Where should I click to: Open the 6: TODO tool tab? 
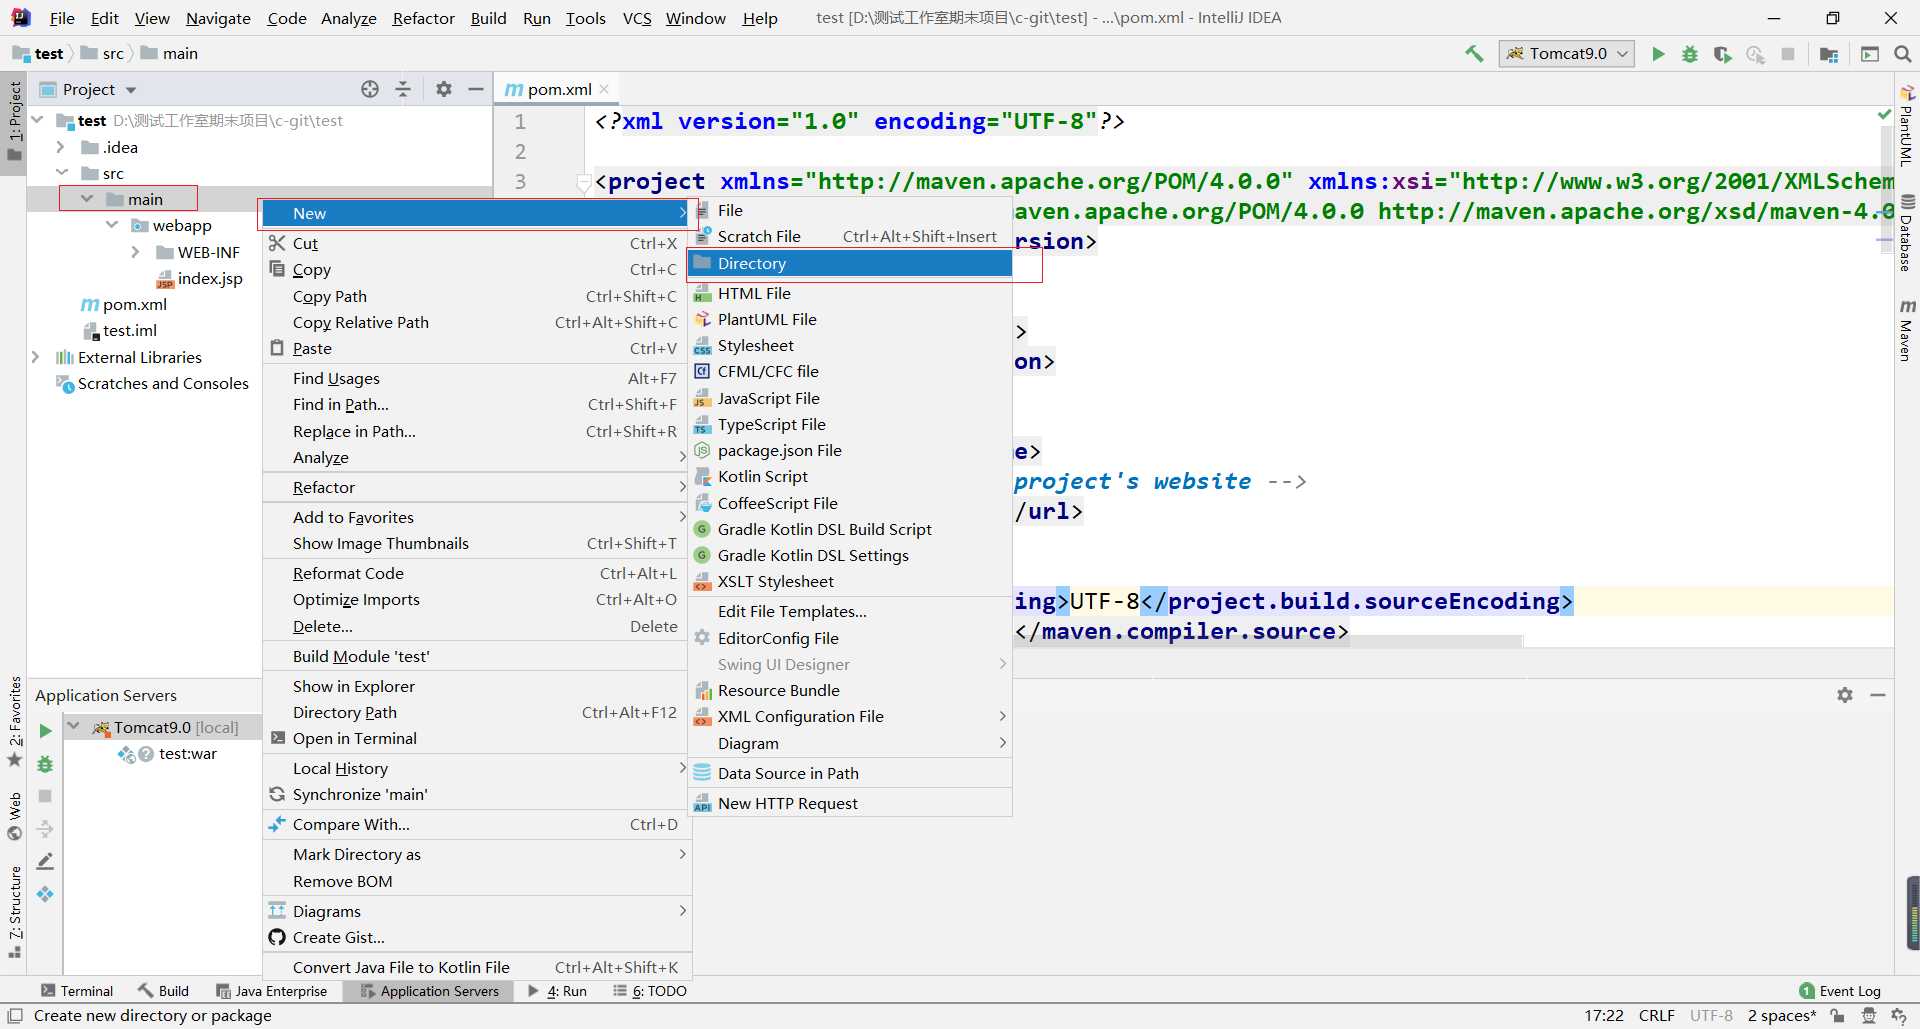click(650, 991)
